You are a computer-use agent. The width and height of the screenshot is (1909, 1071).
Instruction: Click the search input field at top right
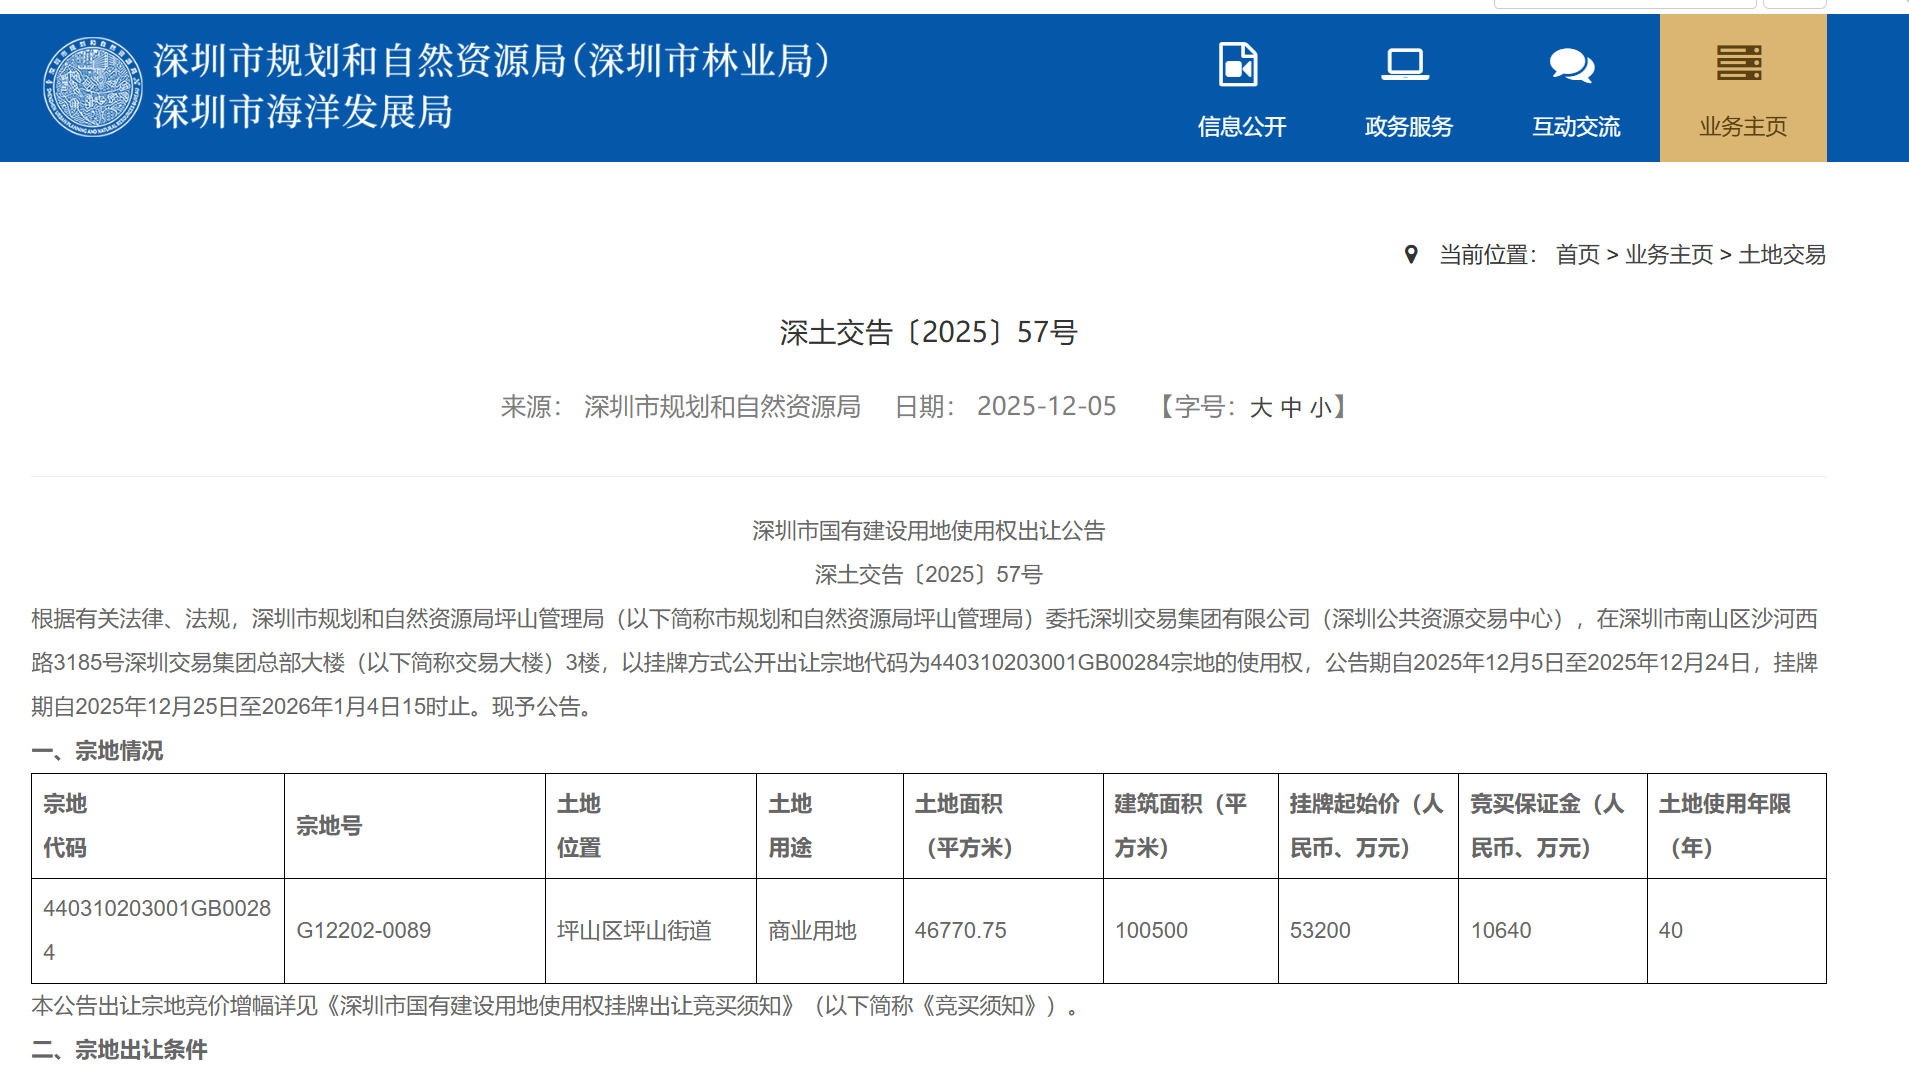coord(1625,3)
